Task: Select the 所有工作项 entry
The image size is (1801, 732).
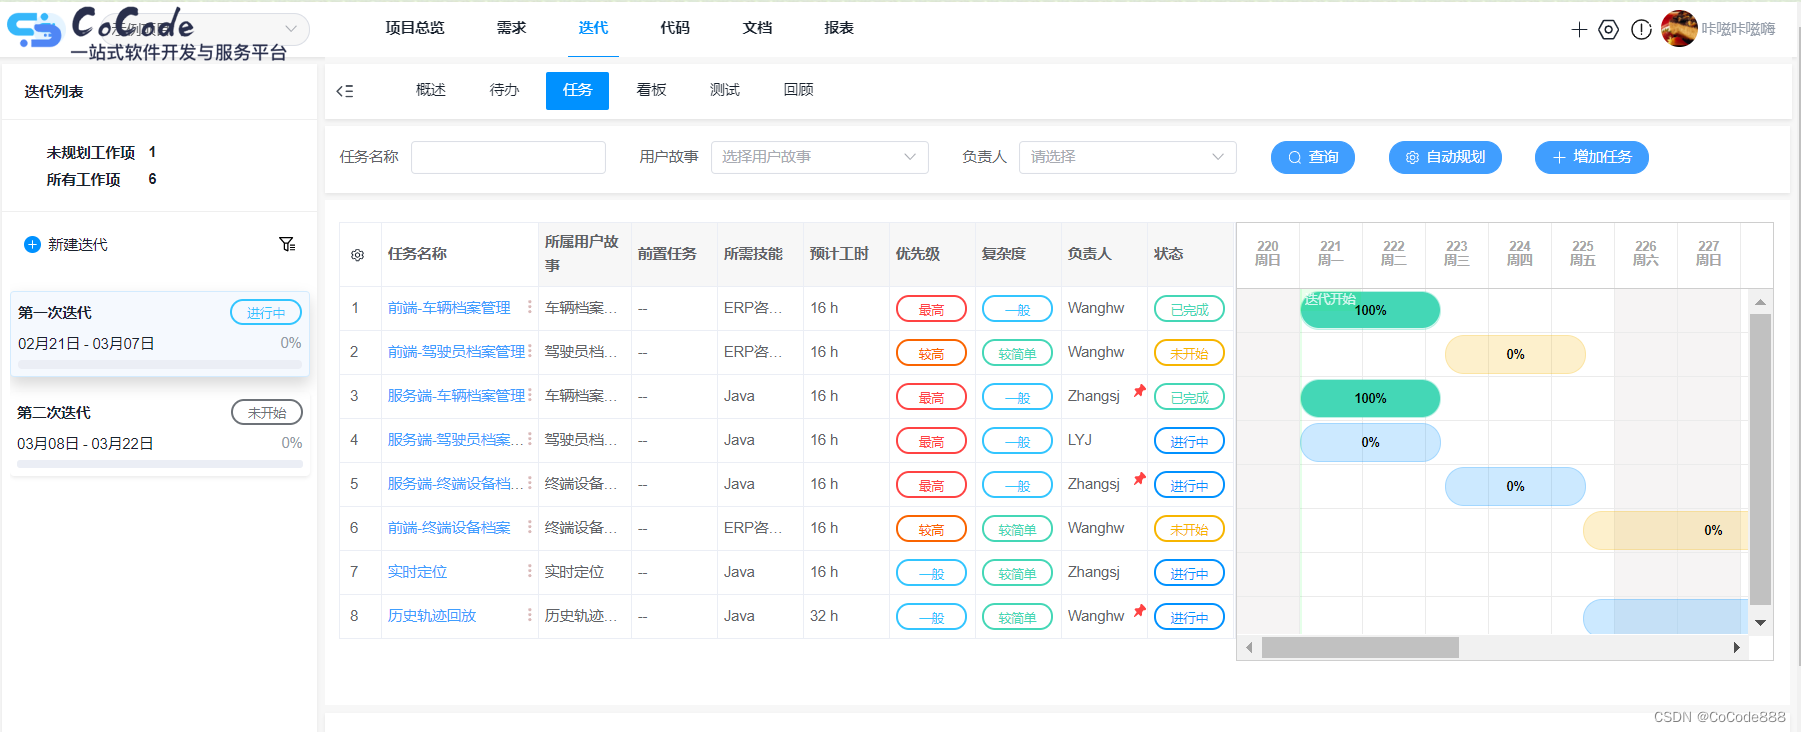Action: (x=101, y=179)
